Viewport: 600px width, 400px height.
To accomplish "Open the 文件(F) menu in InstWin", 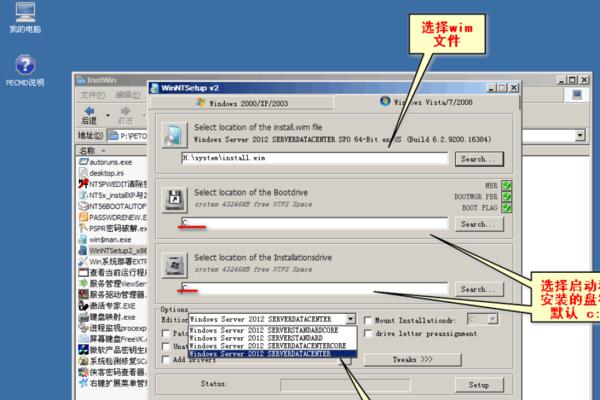I will (x=93, y=95).
